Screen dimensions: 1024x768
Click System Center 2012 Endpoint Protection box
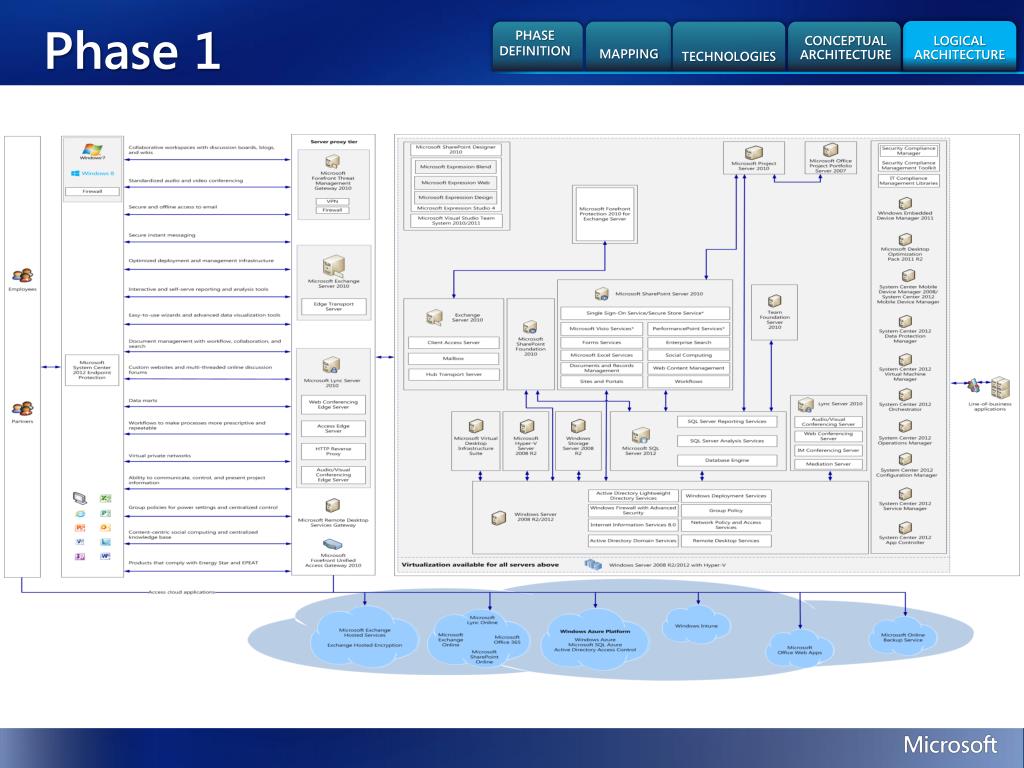[92, 370]
